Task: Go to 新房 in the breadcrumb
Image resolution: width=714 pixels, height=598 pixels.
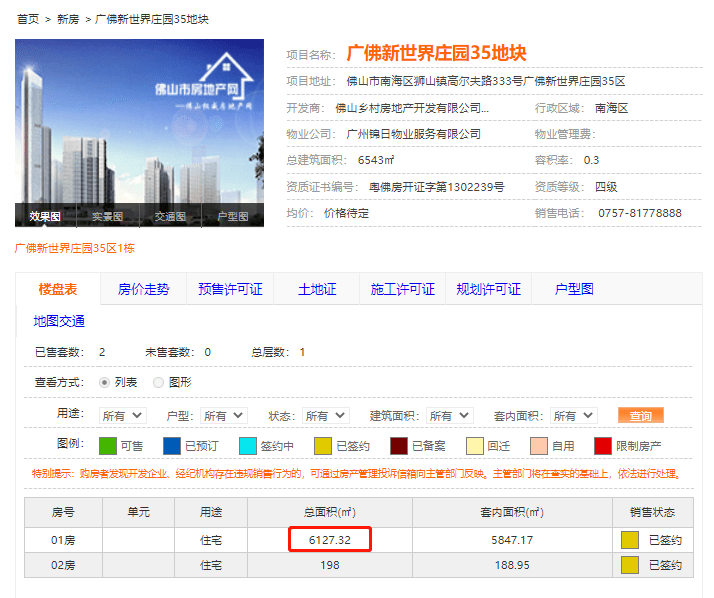Action: 68,19
